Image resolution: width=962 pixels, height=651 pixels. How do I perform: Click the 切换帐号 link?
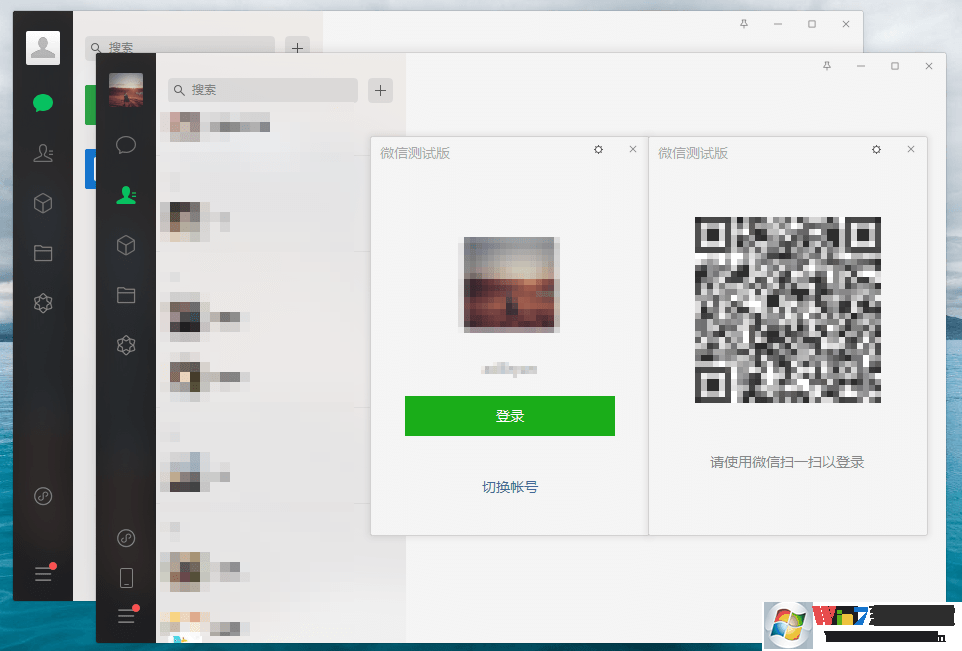pyautogui.click(x=510, y=487)
